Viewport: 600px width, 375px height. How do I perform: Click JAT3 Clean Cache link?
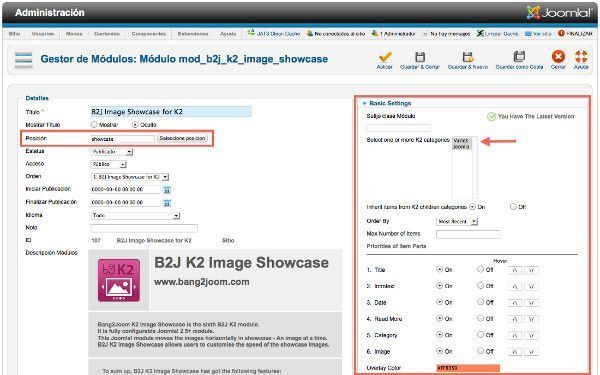274,34
